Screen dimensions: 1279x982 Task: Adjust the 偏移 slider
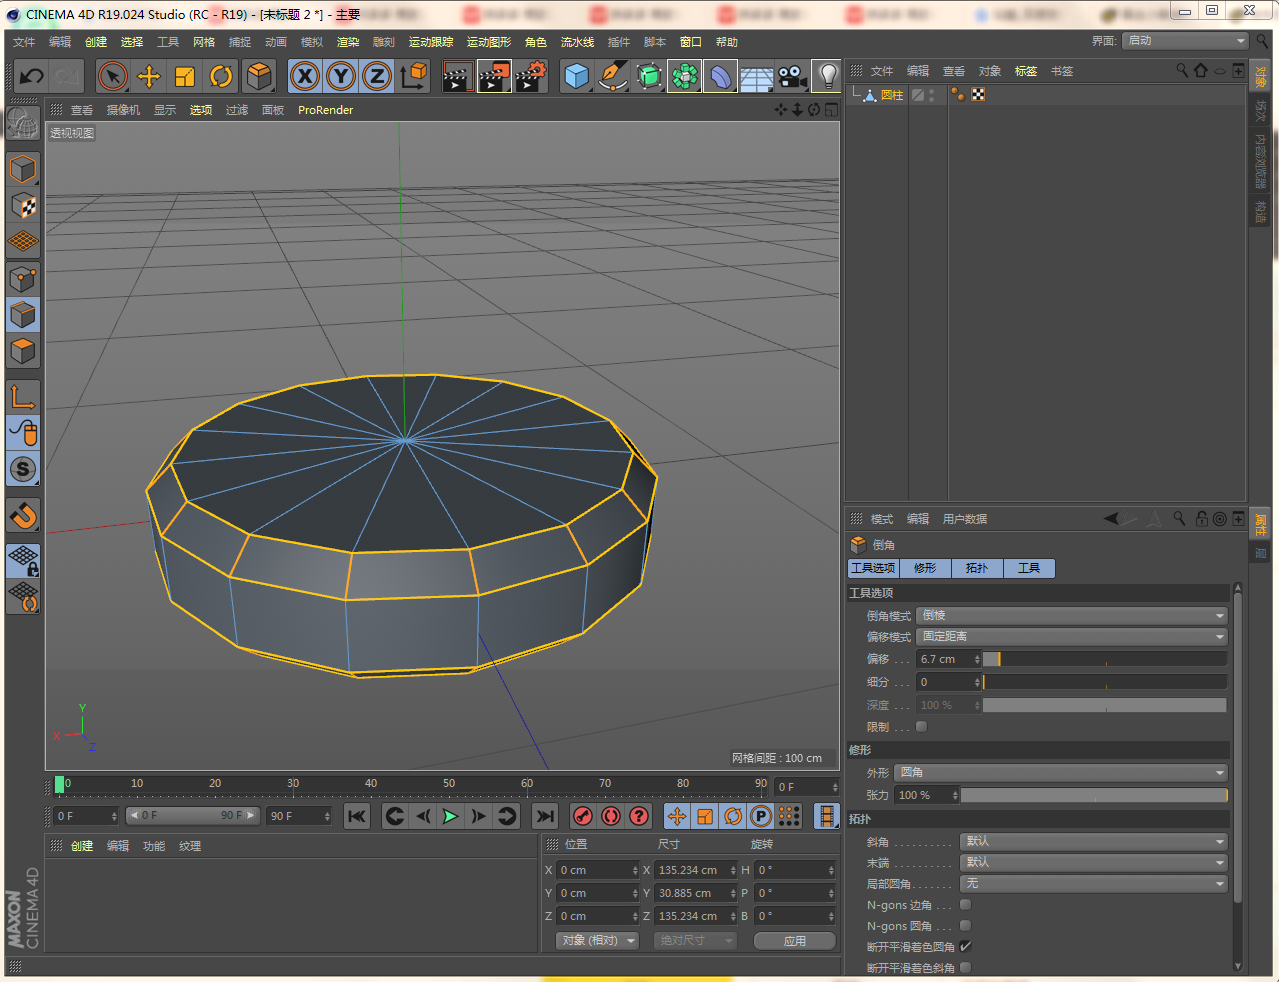(x=1105, y=659)
